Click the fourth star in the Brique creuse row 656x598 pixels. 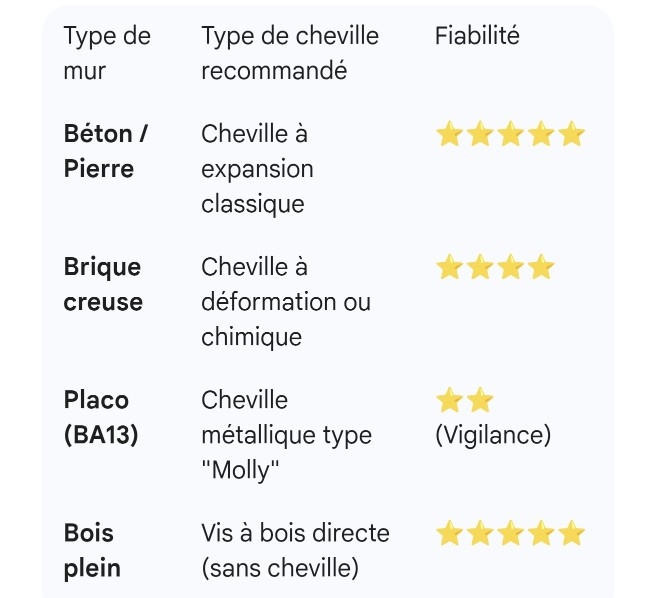541,267
